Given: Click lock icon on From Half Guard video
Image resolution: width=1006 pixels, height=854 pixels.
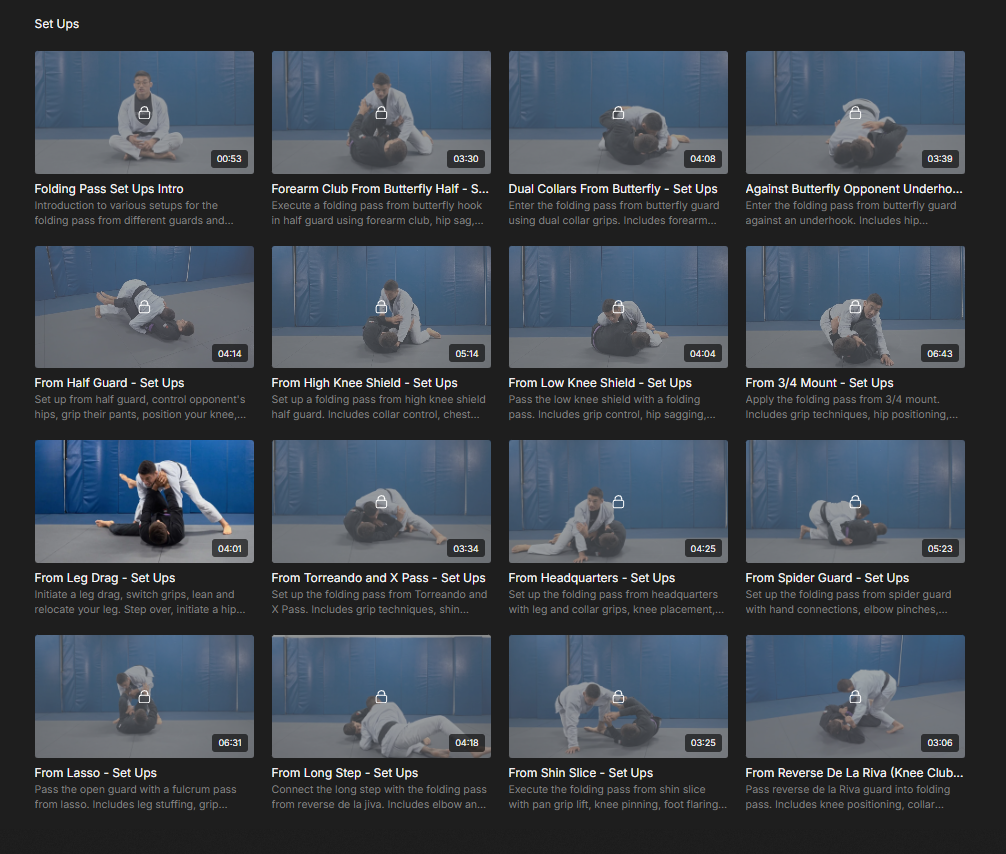Looking at the screenshot, I should pos(144,307).
